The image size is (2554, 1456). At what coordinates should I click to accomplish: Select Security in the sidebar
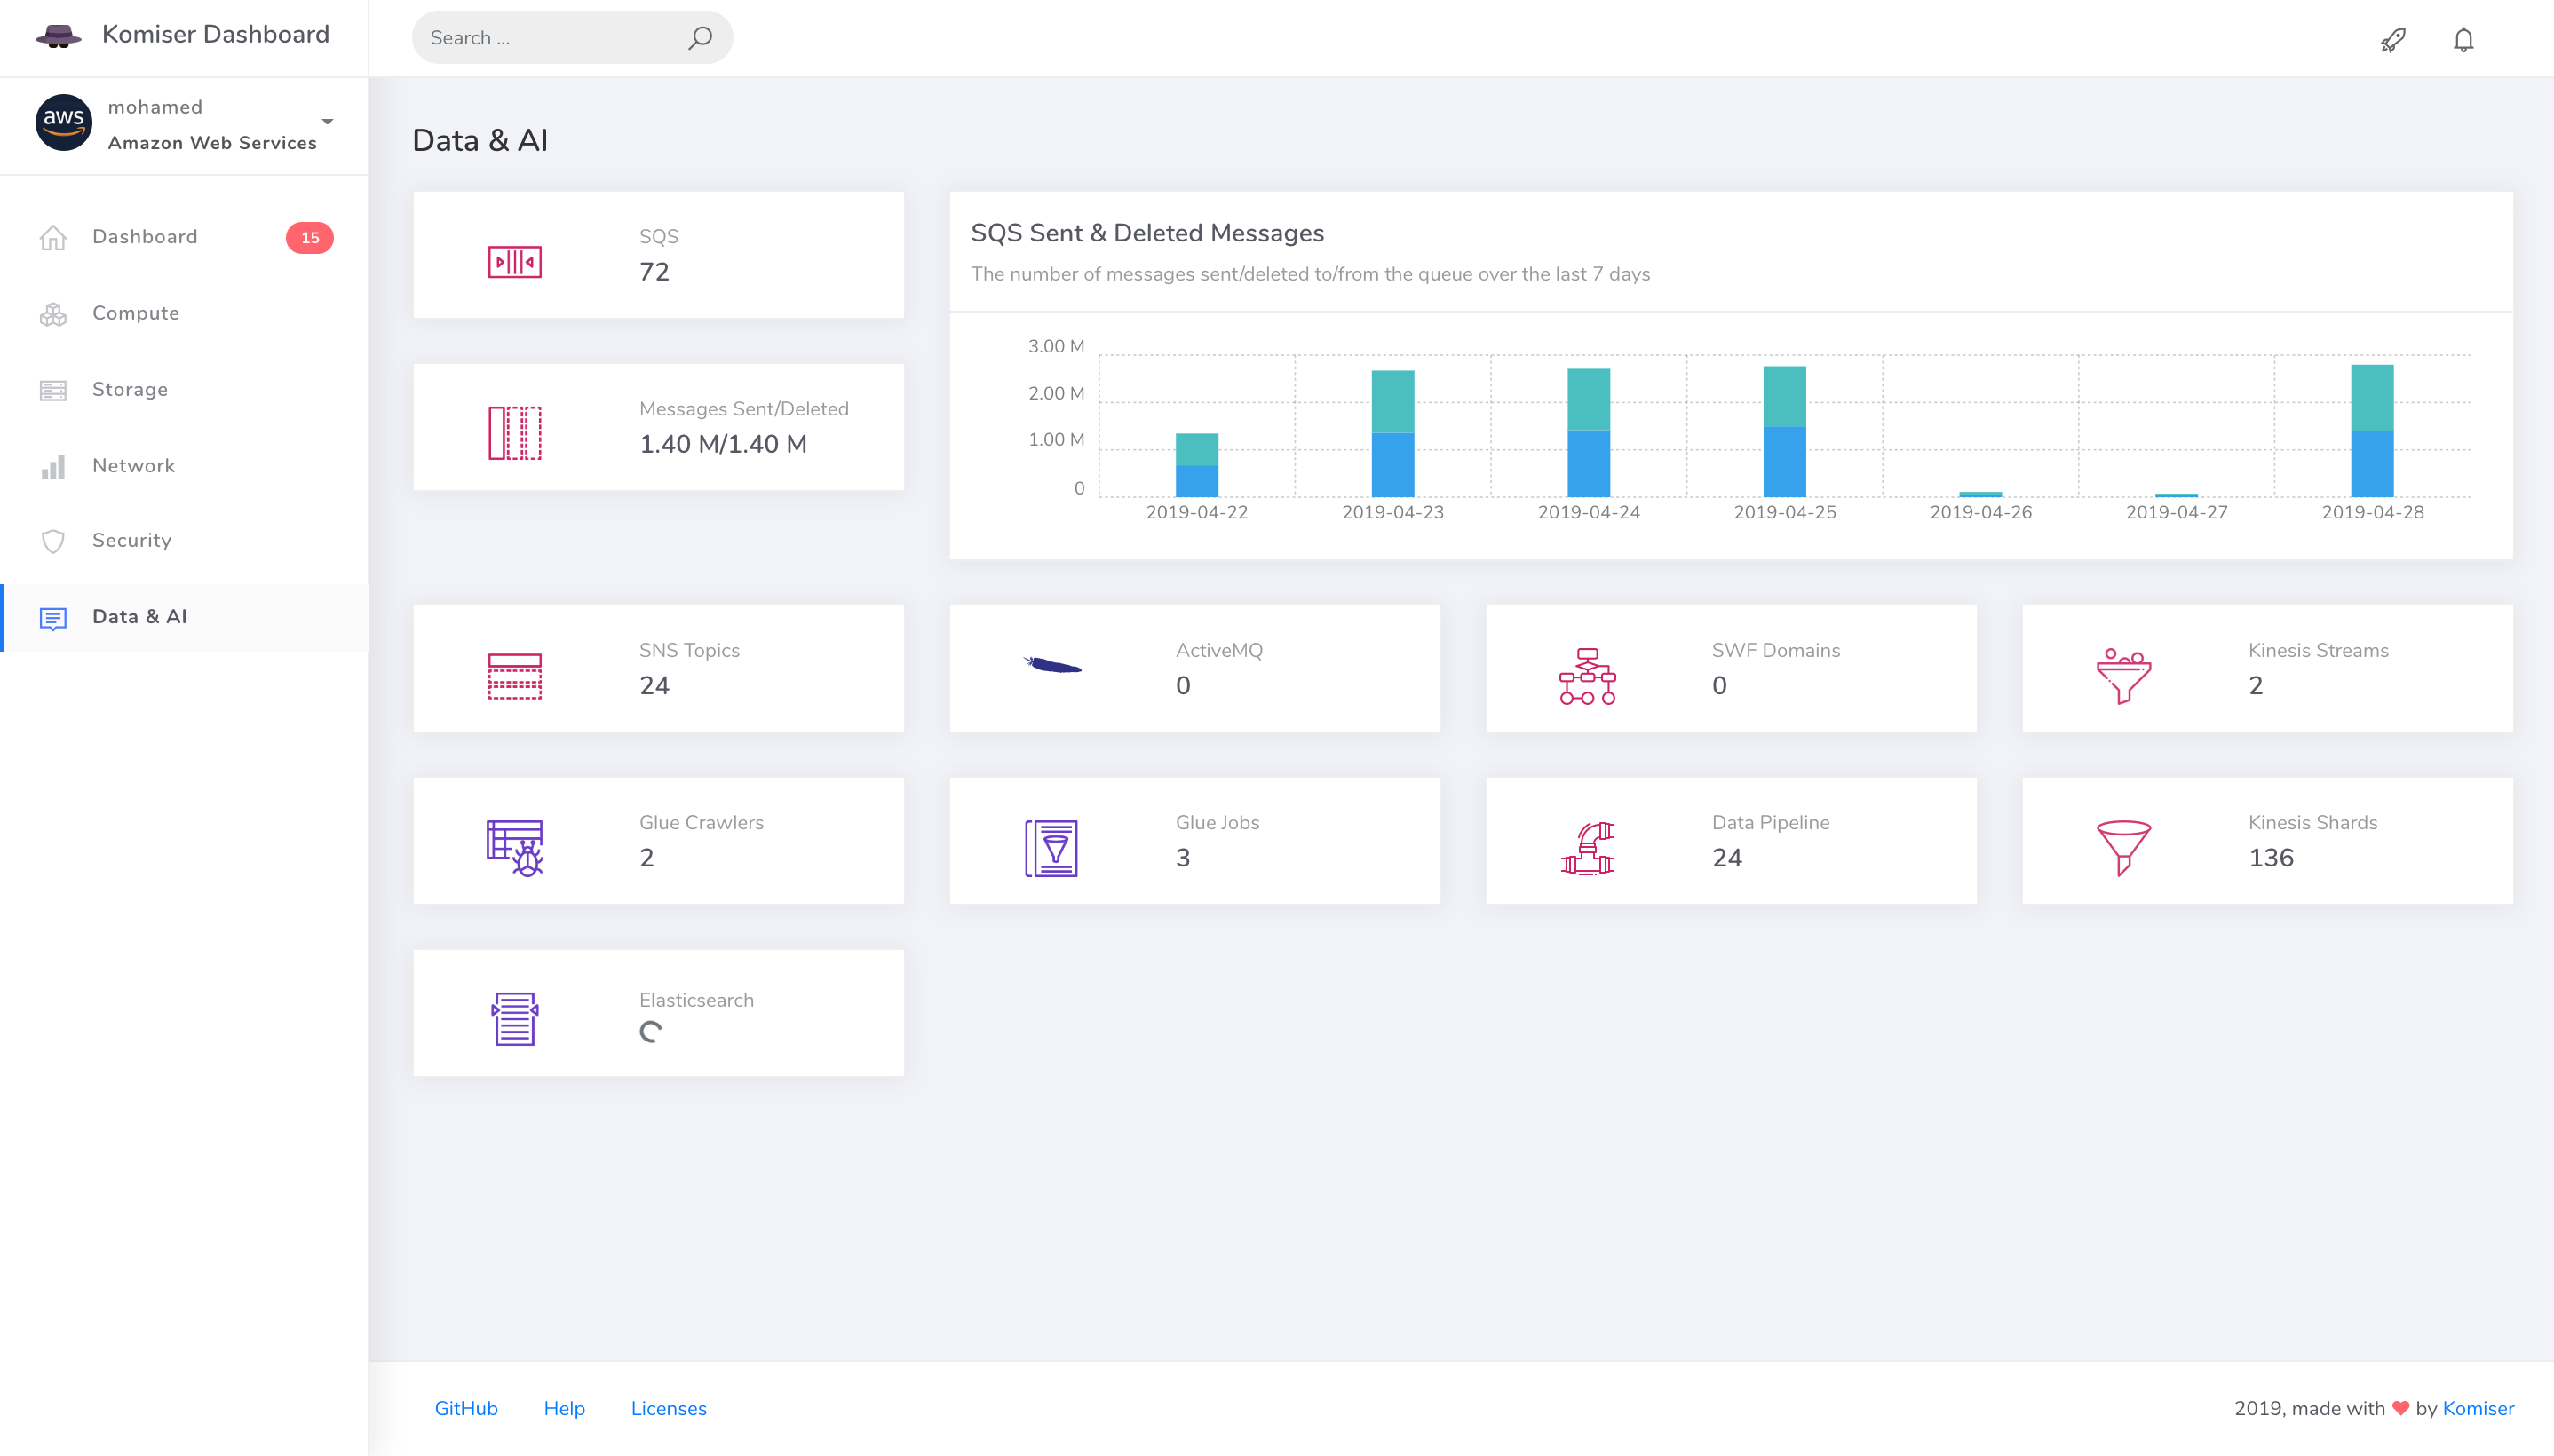[x=132, y=540]
